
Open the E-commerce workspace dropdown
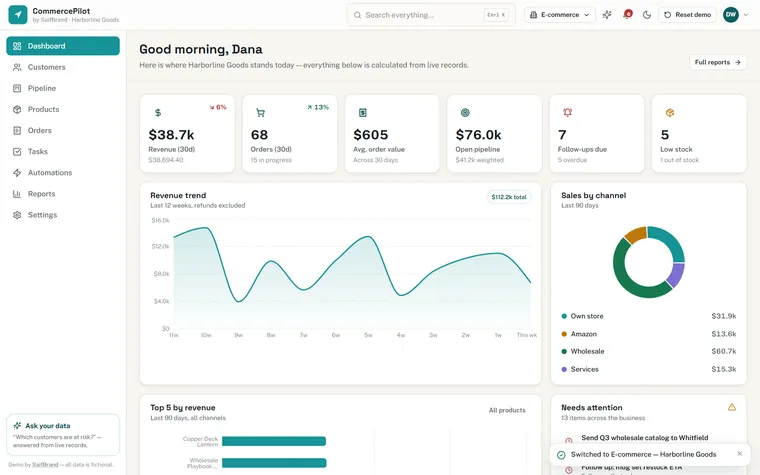(x=559, y=15)
